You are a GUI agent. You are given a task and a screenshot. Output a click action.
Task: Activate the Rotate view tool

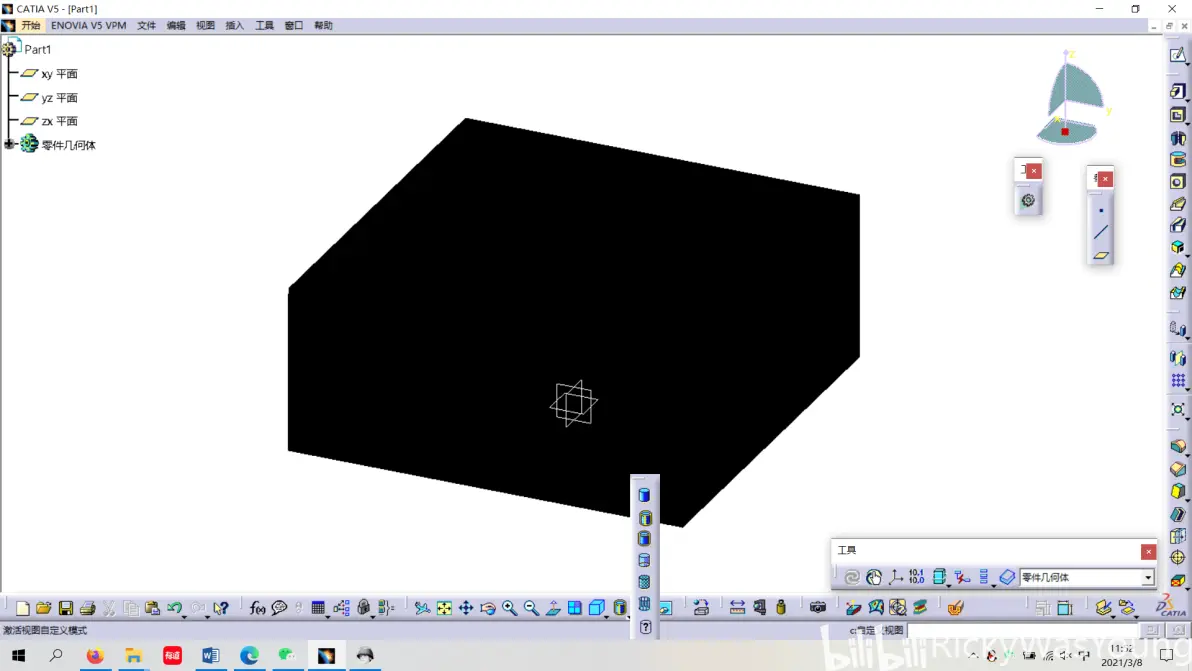(488, 608)
